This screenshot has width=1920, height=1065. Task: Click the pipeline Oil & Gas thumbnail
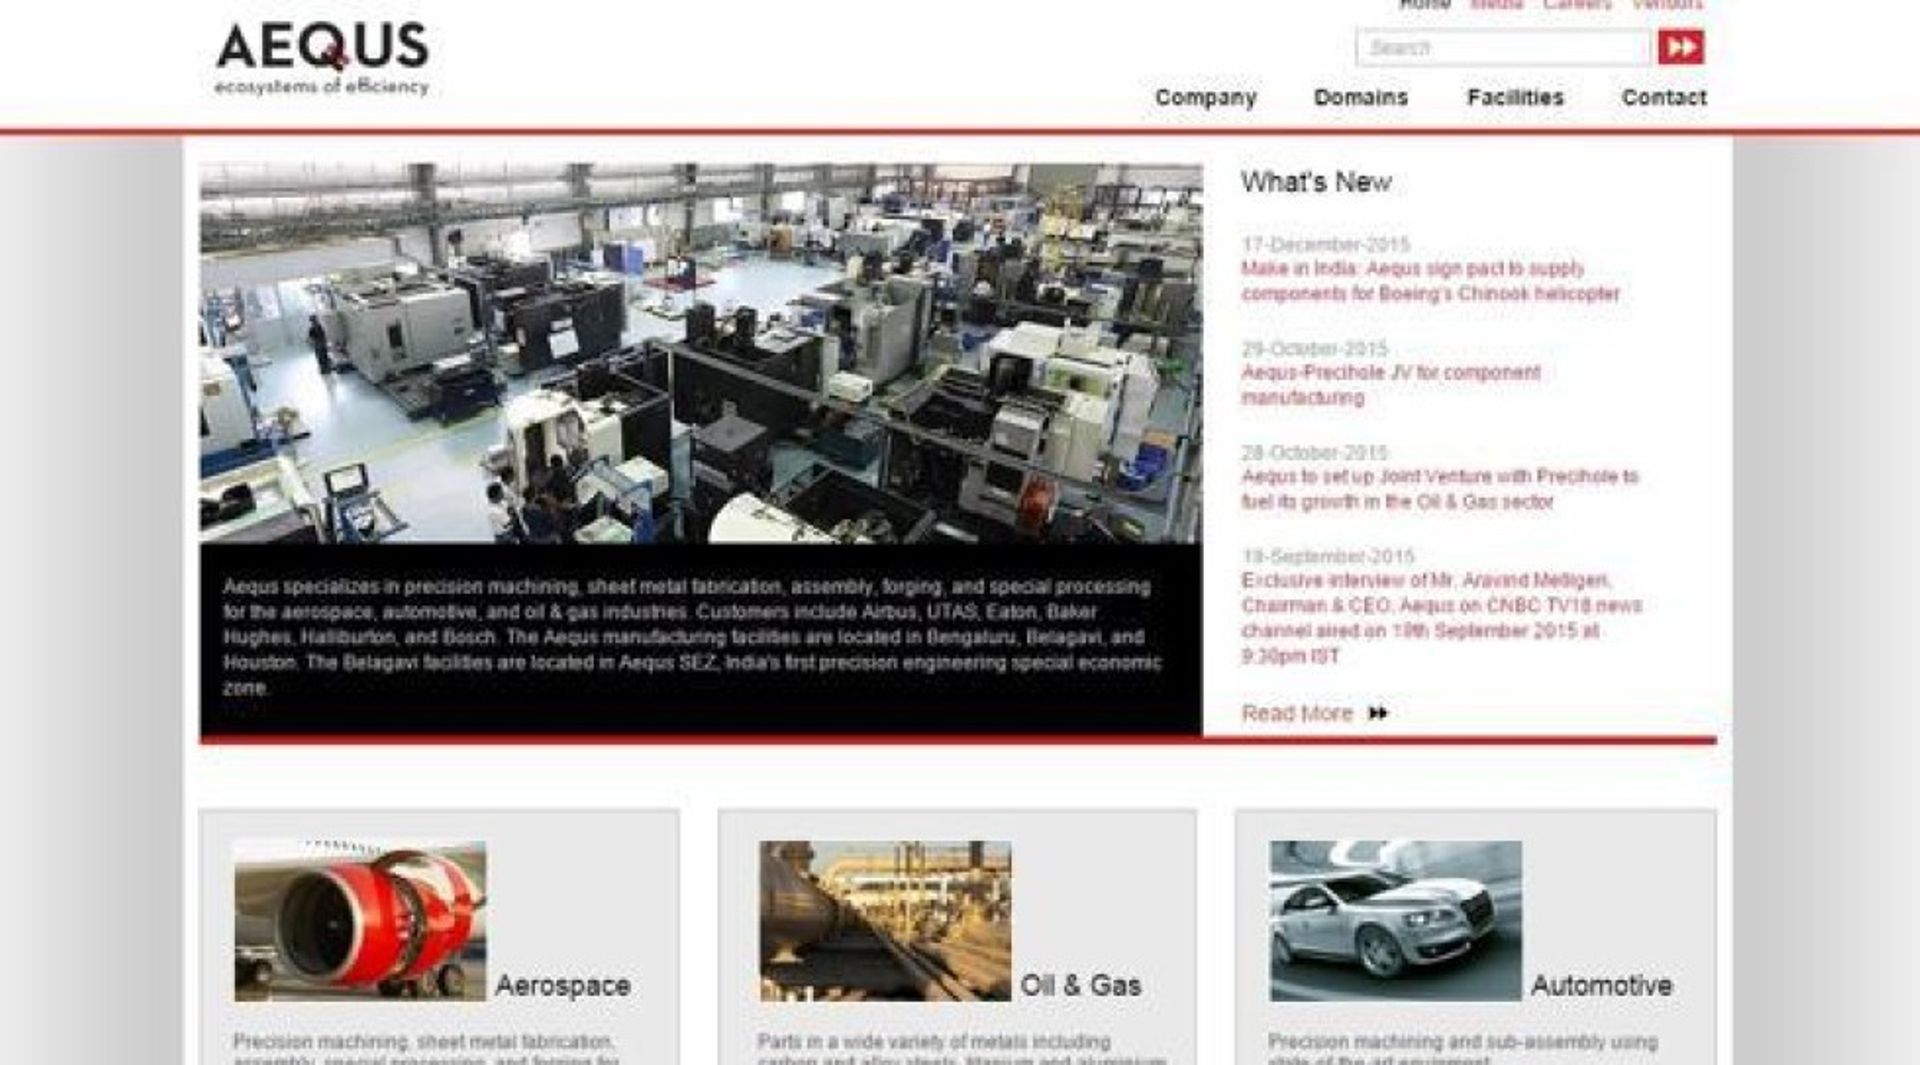click(885, 921)
